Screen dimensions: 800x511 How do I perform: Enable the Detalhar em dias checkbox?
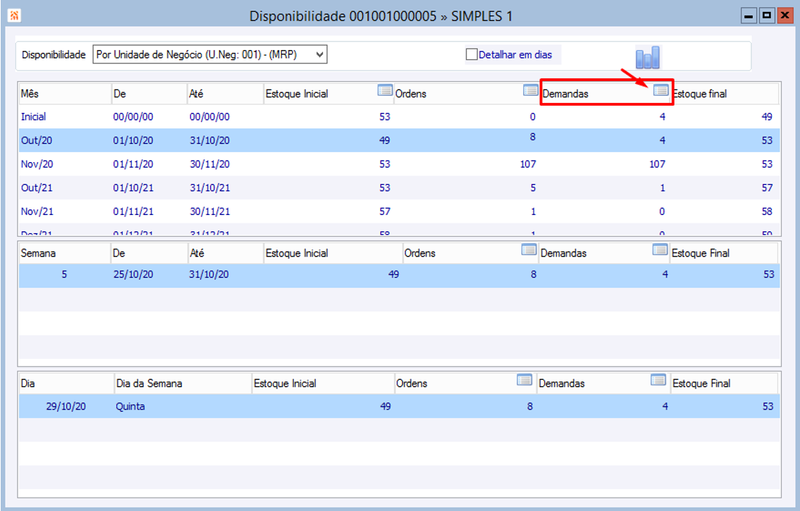tap(471, 54)
